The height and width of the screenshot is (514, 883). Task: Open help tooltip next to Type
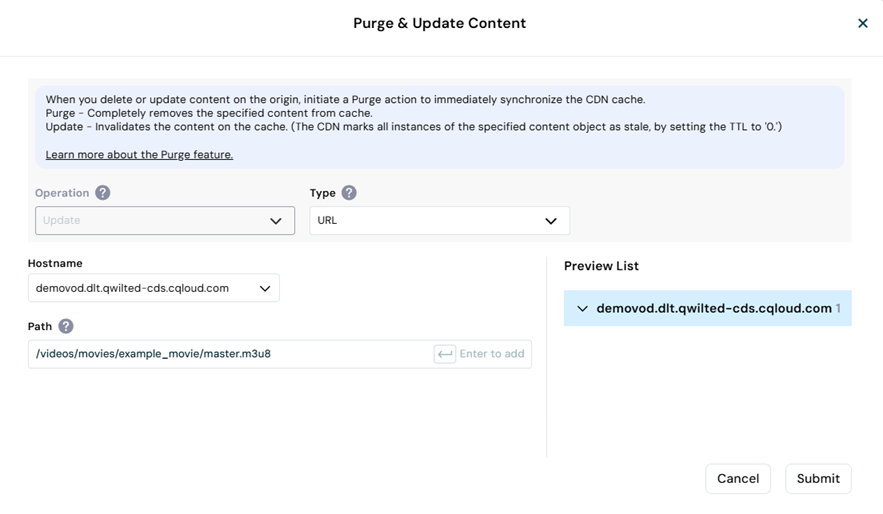click(349, 193)
